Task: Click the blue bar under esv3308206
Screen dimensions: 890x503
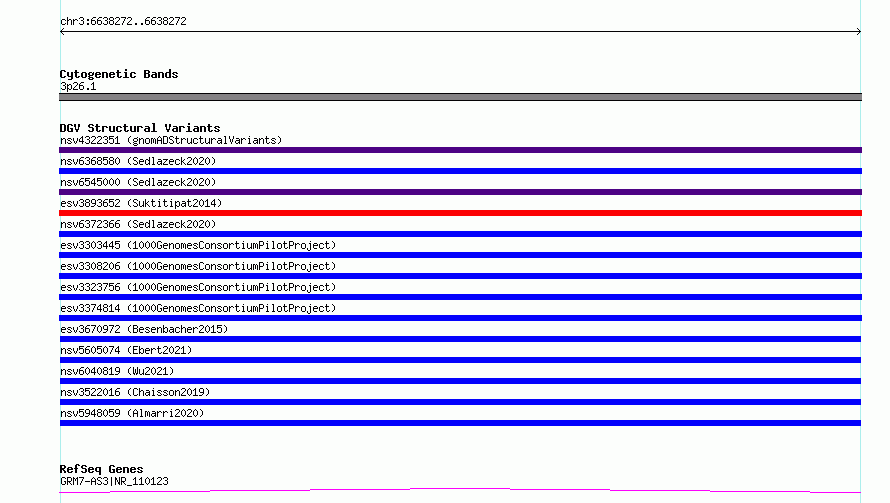Action: point(460,276)
